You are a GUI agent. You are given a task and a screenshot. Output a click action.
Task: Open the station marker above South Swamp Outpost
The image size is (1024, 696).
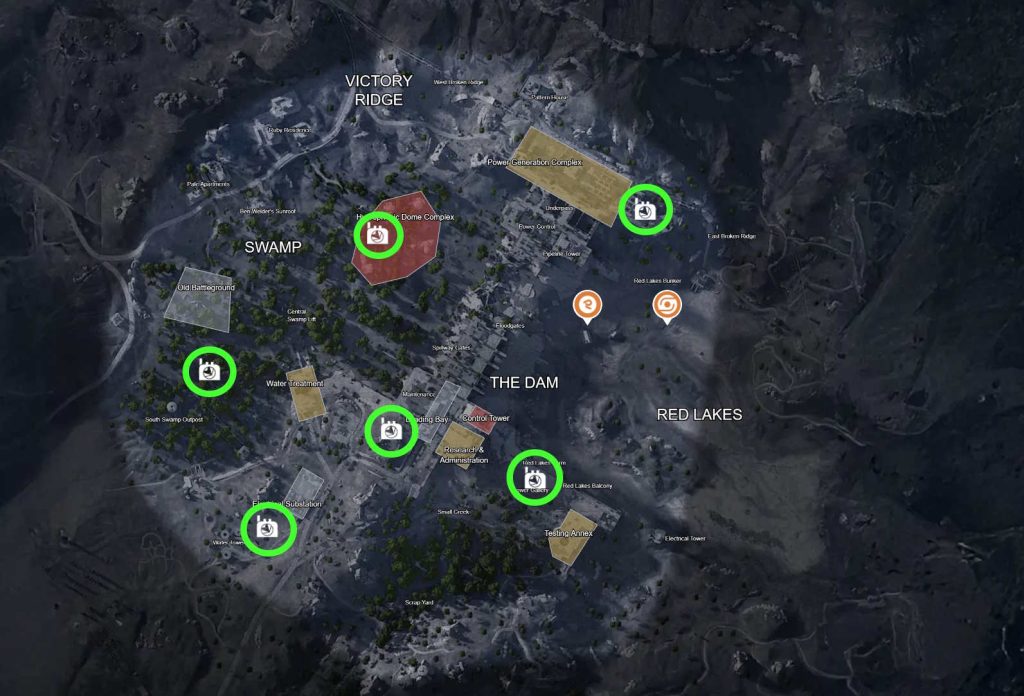coord(209,372)
